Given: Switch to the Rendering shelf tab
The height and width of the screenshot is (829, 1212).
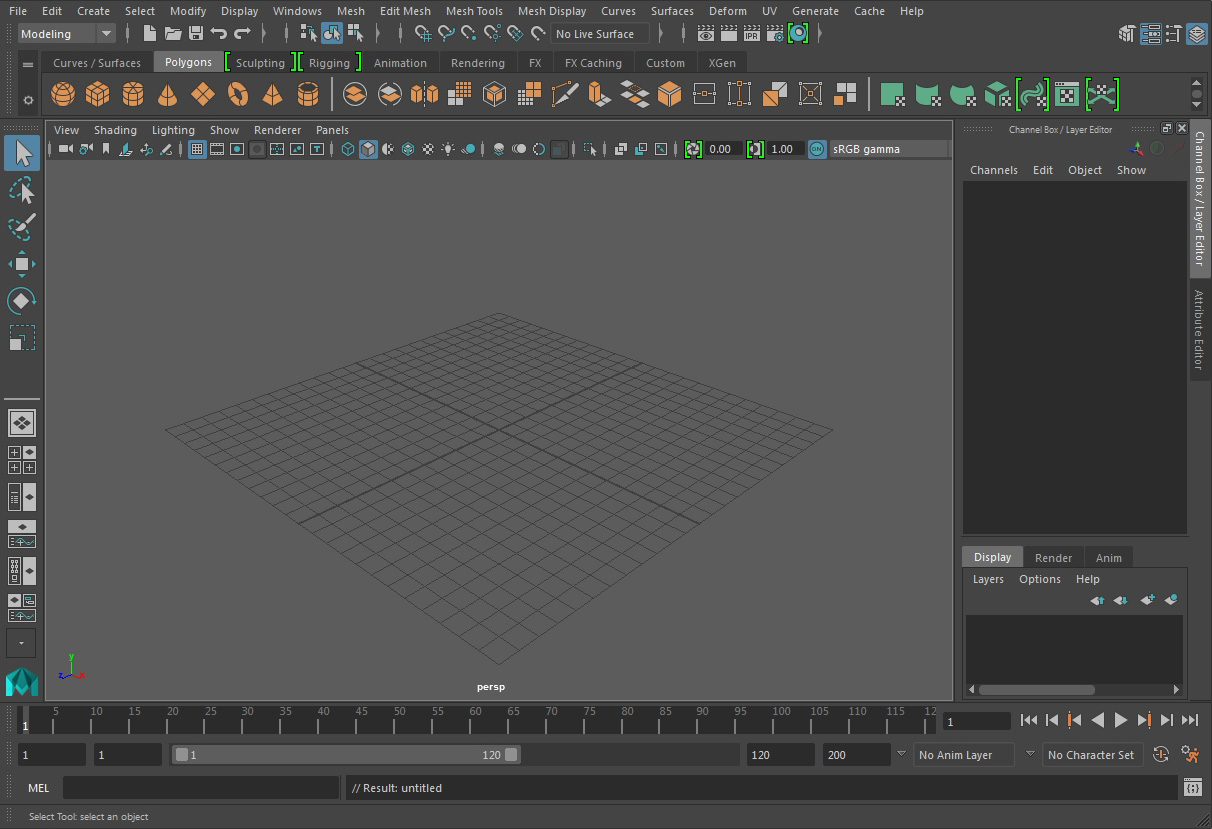Looking at the screenshot, I should [x=477, y=63].
